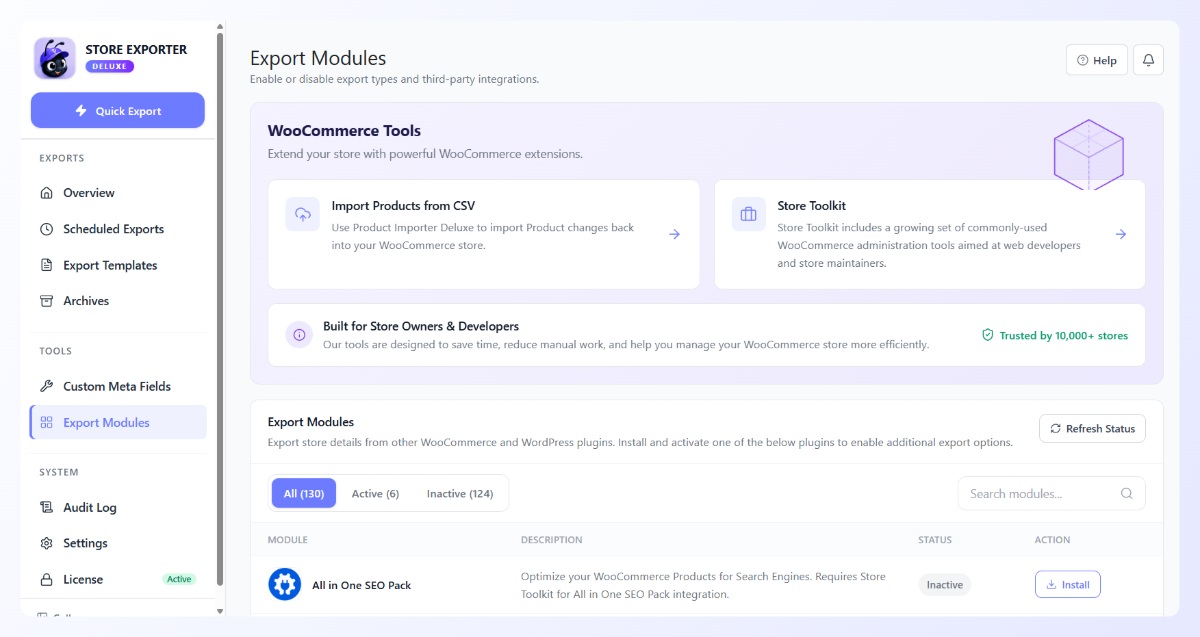This screenshot has height=637, width=1200.
Task: Switch to the Active (6) tab
Action: (375, 493)
